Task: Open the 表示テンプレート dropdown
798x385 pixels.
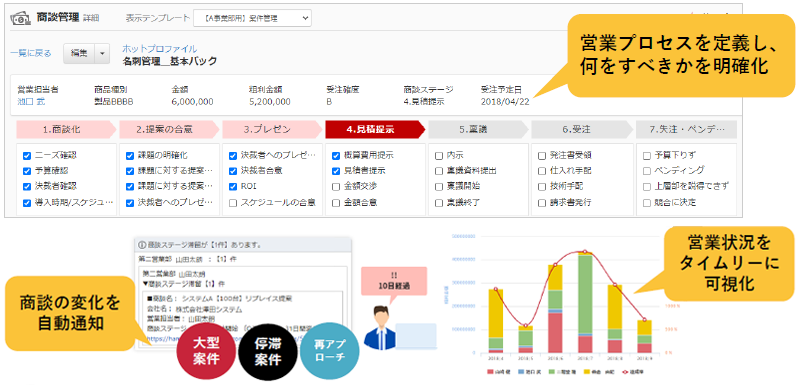Action: click(252, 18)
